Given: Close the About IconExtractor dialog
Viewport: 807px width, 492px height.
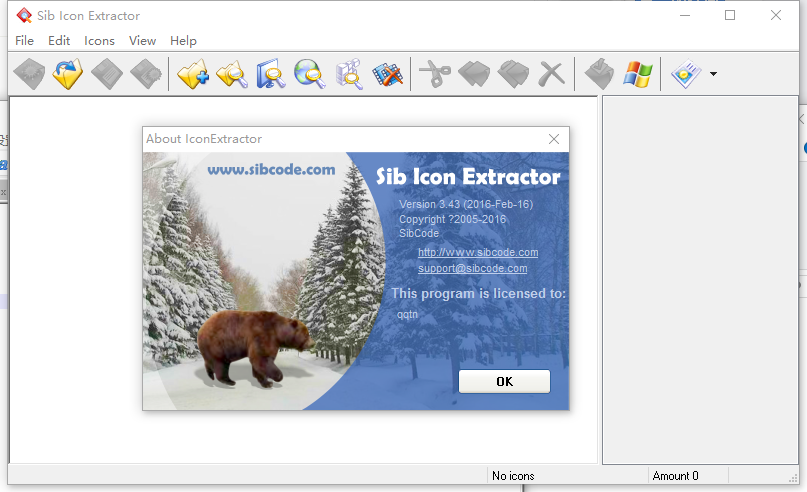Looking at the screenshot, I should (x=554, y=139).
